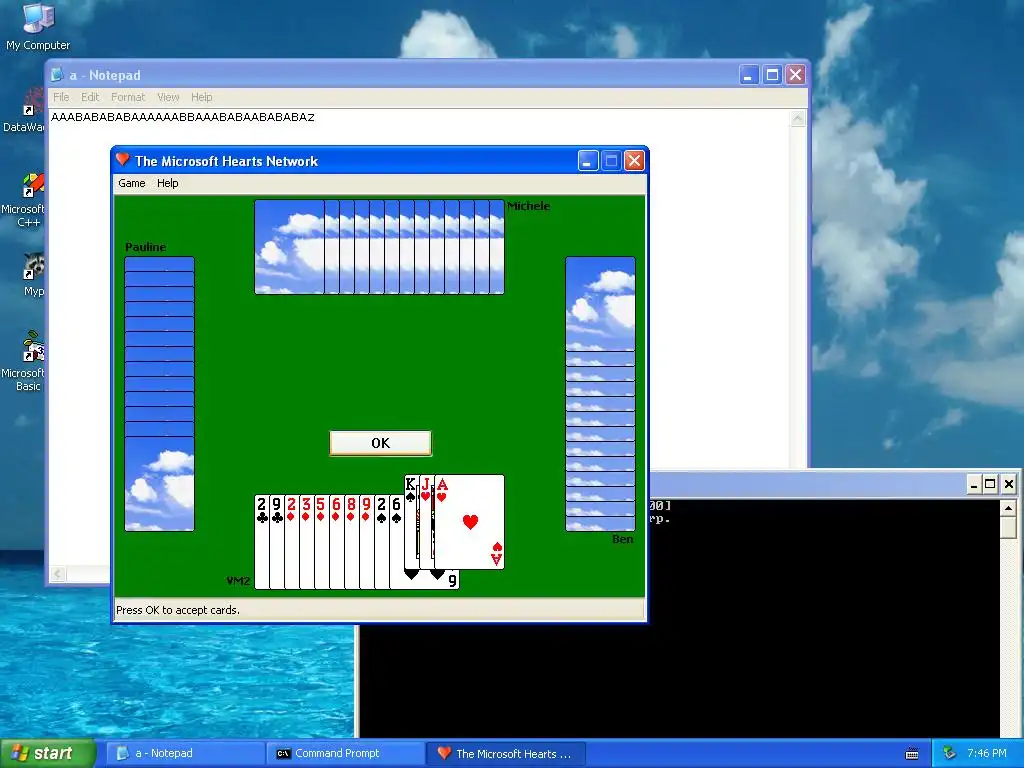Screen dimensions: 1024x768
Task: Pick the 2 of clubs card
Action: (x=262, y=542)
